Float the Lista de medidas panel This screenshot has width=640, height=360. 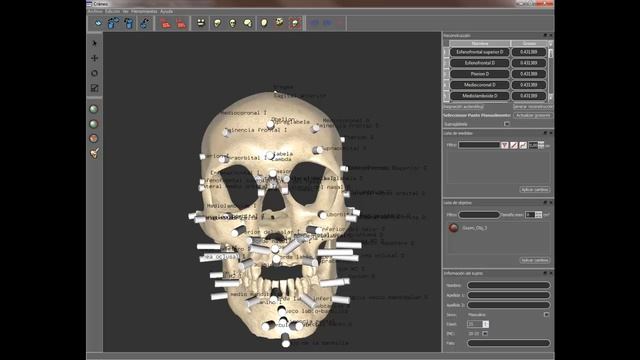tap(545, 133)
